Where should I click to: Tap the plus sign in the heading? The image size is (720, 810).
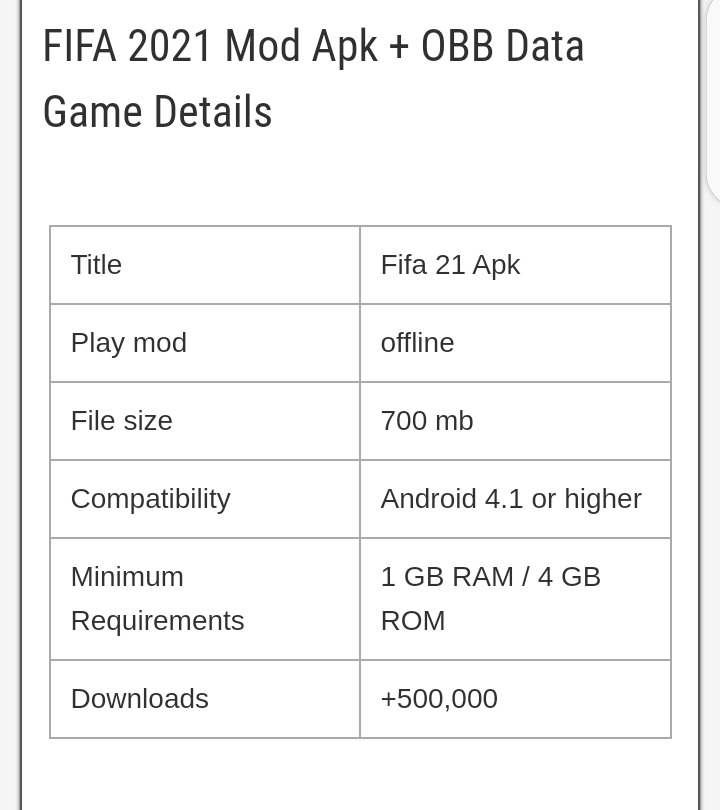tap(399, 48)
